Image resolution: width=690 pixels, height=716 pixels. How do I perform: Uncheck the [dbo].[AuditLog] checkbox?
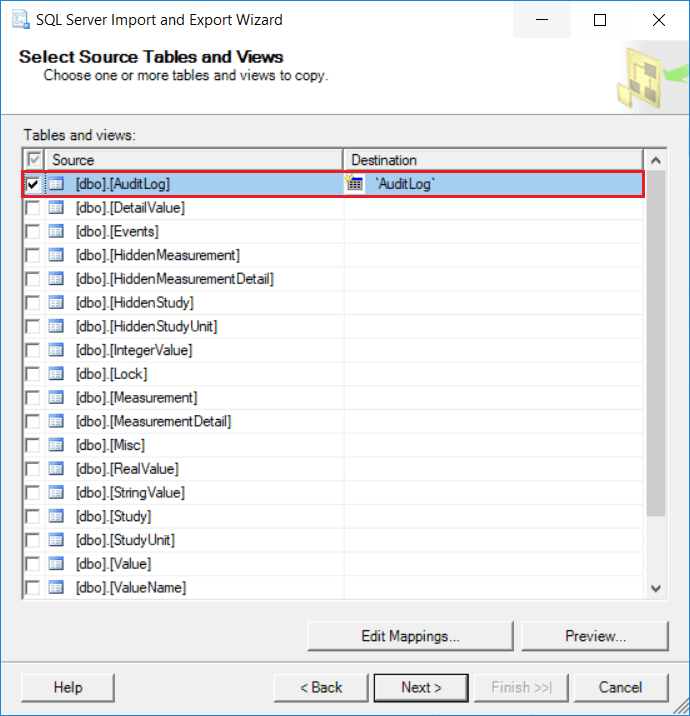(33, 184)
